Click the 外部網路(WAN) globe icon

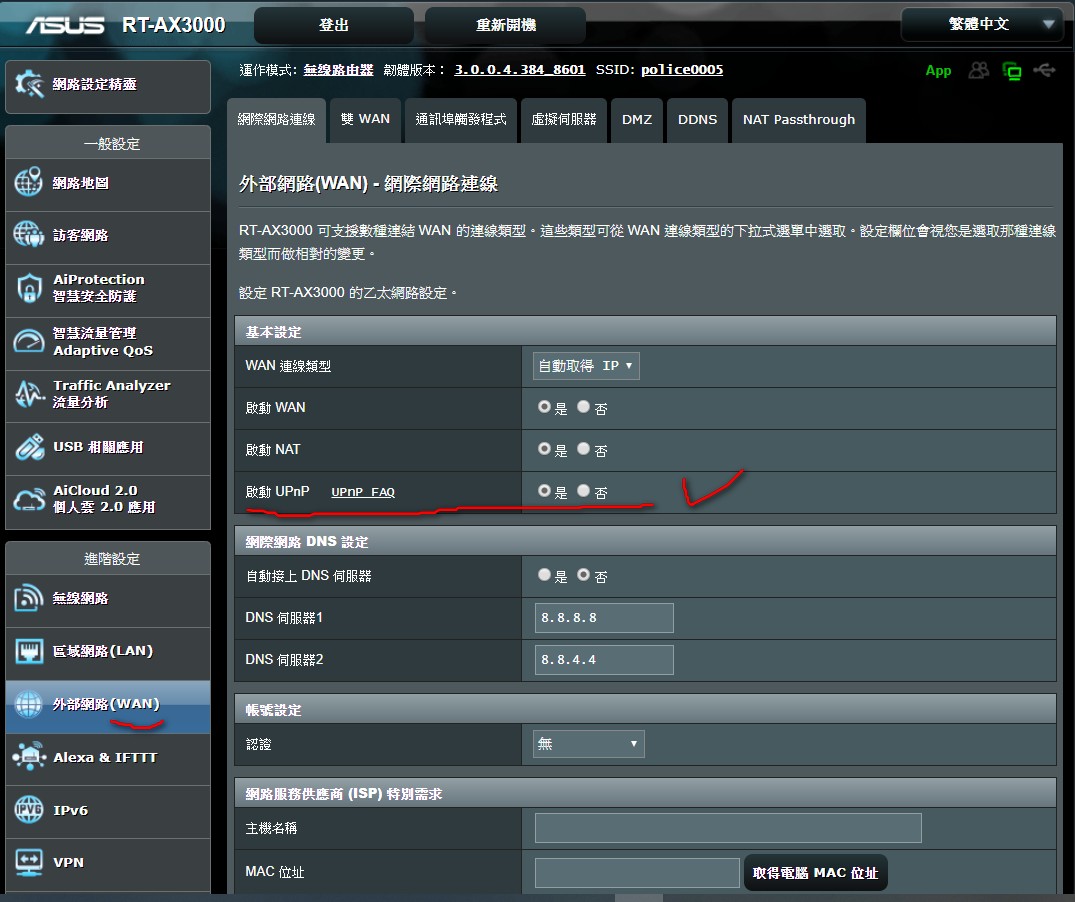(29, 704)
